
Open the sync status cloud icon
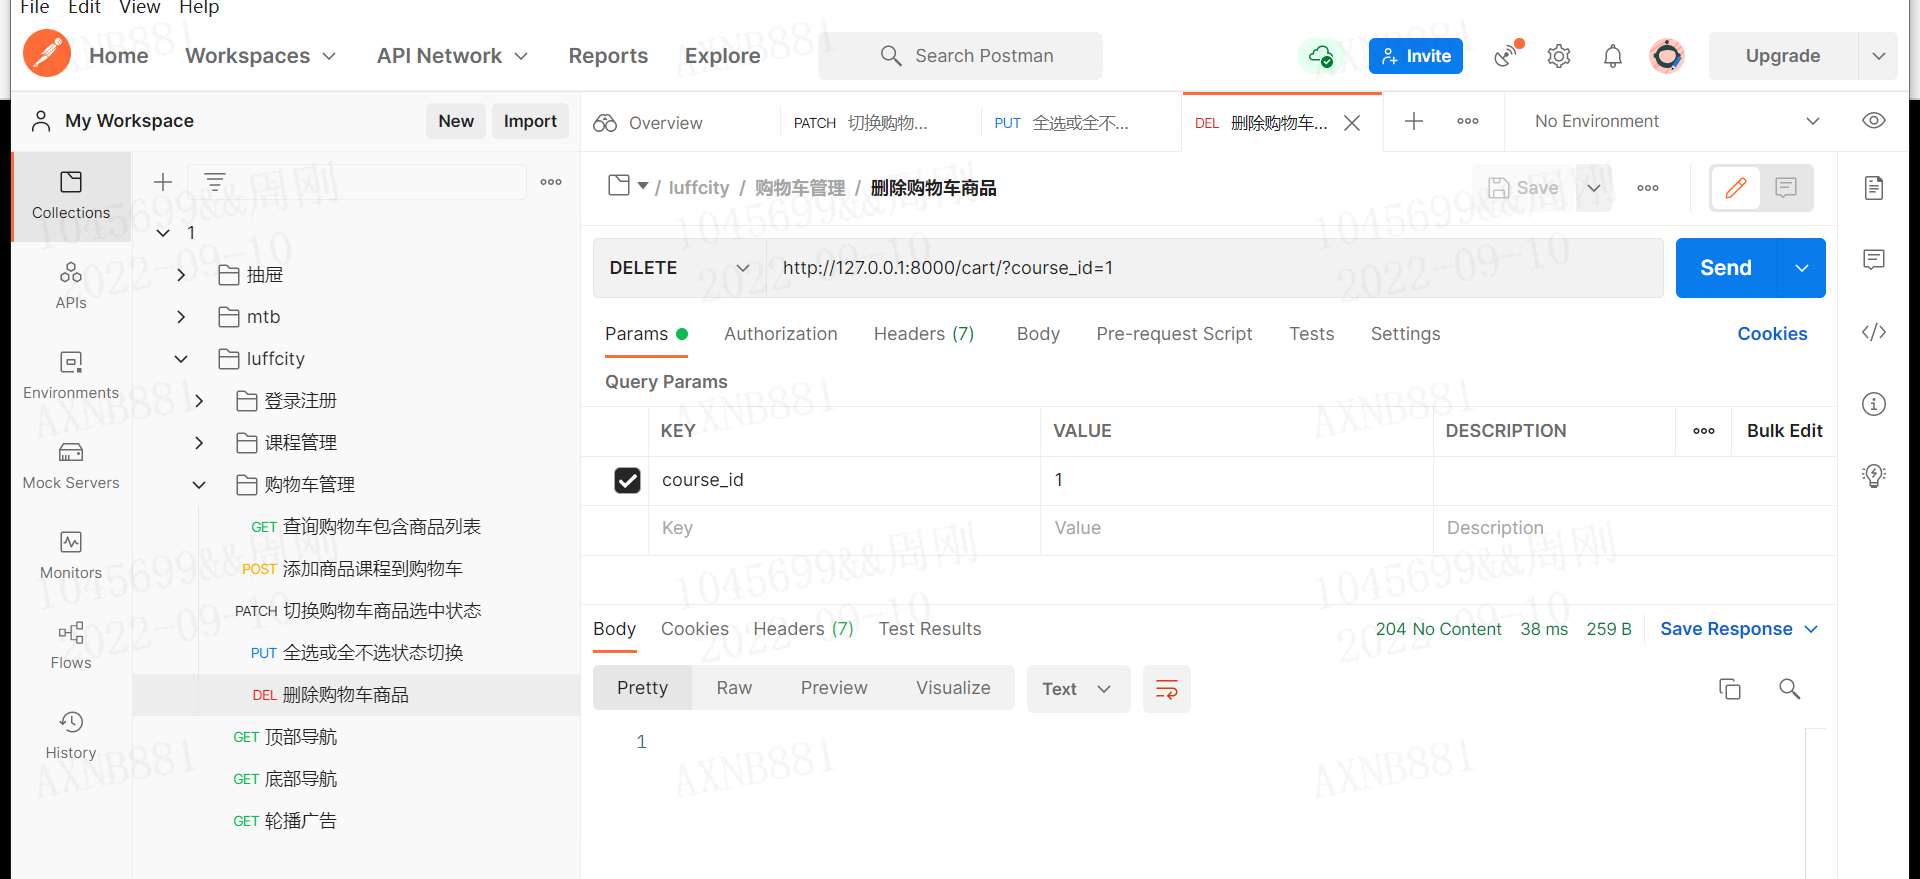1321,56
